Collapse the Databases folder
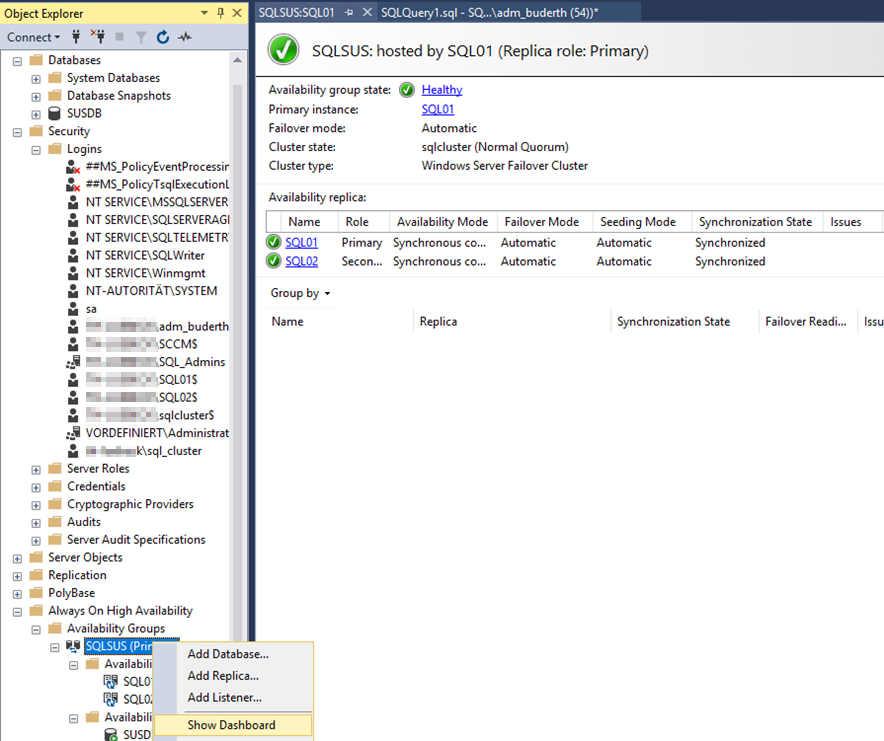This screenshot has width=884, height=741. click(x=17, y=61)
